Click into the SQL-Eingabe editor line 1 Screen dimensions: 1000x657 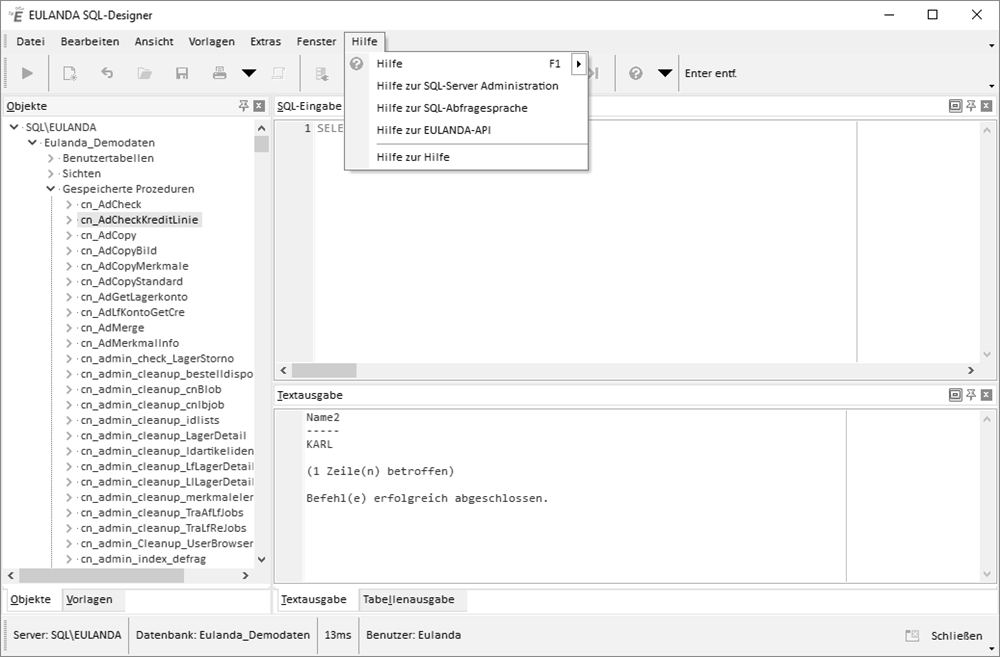585,128
